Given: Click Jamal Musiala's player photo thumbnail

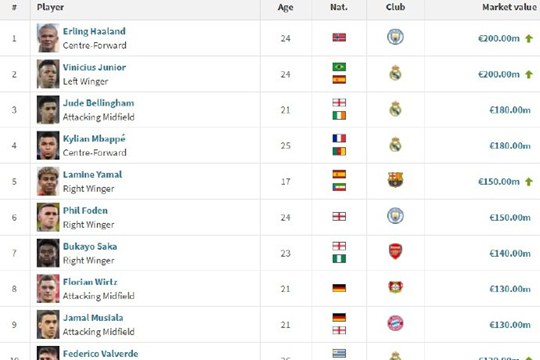Looking at the screenshot, I should point(48,325).
